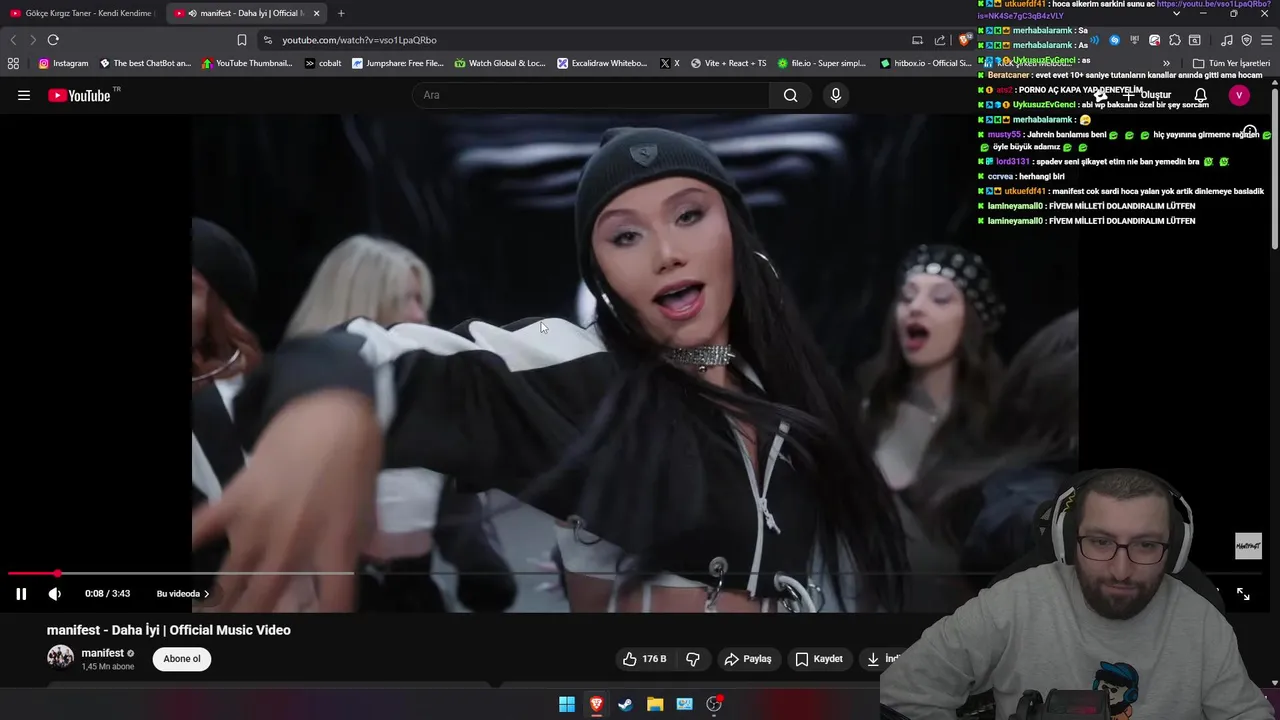Screen dimensions: 1280x720
Task: Open File Explorer from the taskbar
Action: point(655,704)
